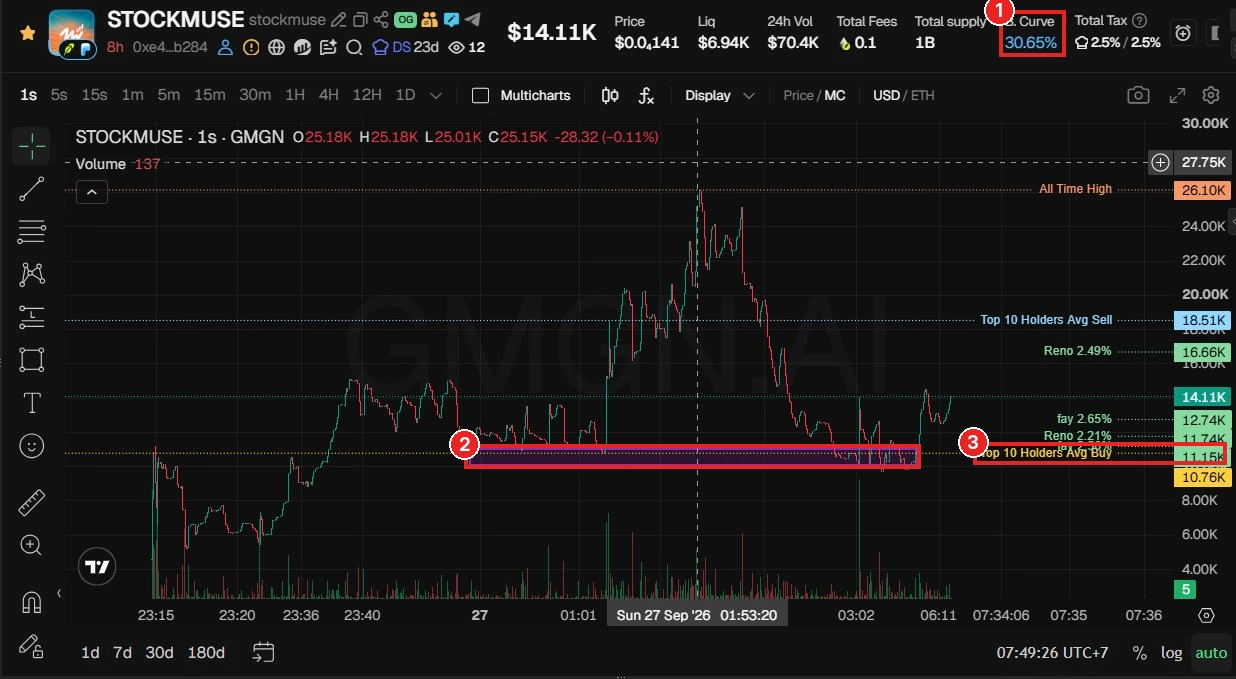Toggle lock all drawings tool
Screen dimensions: 1236x679
tap(31, 645)
